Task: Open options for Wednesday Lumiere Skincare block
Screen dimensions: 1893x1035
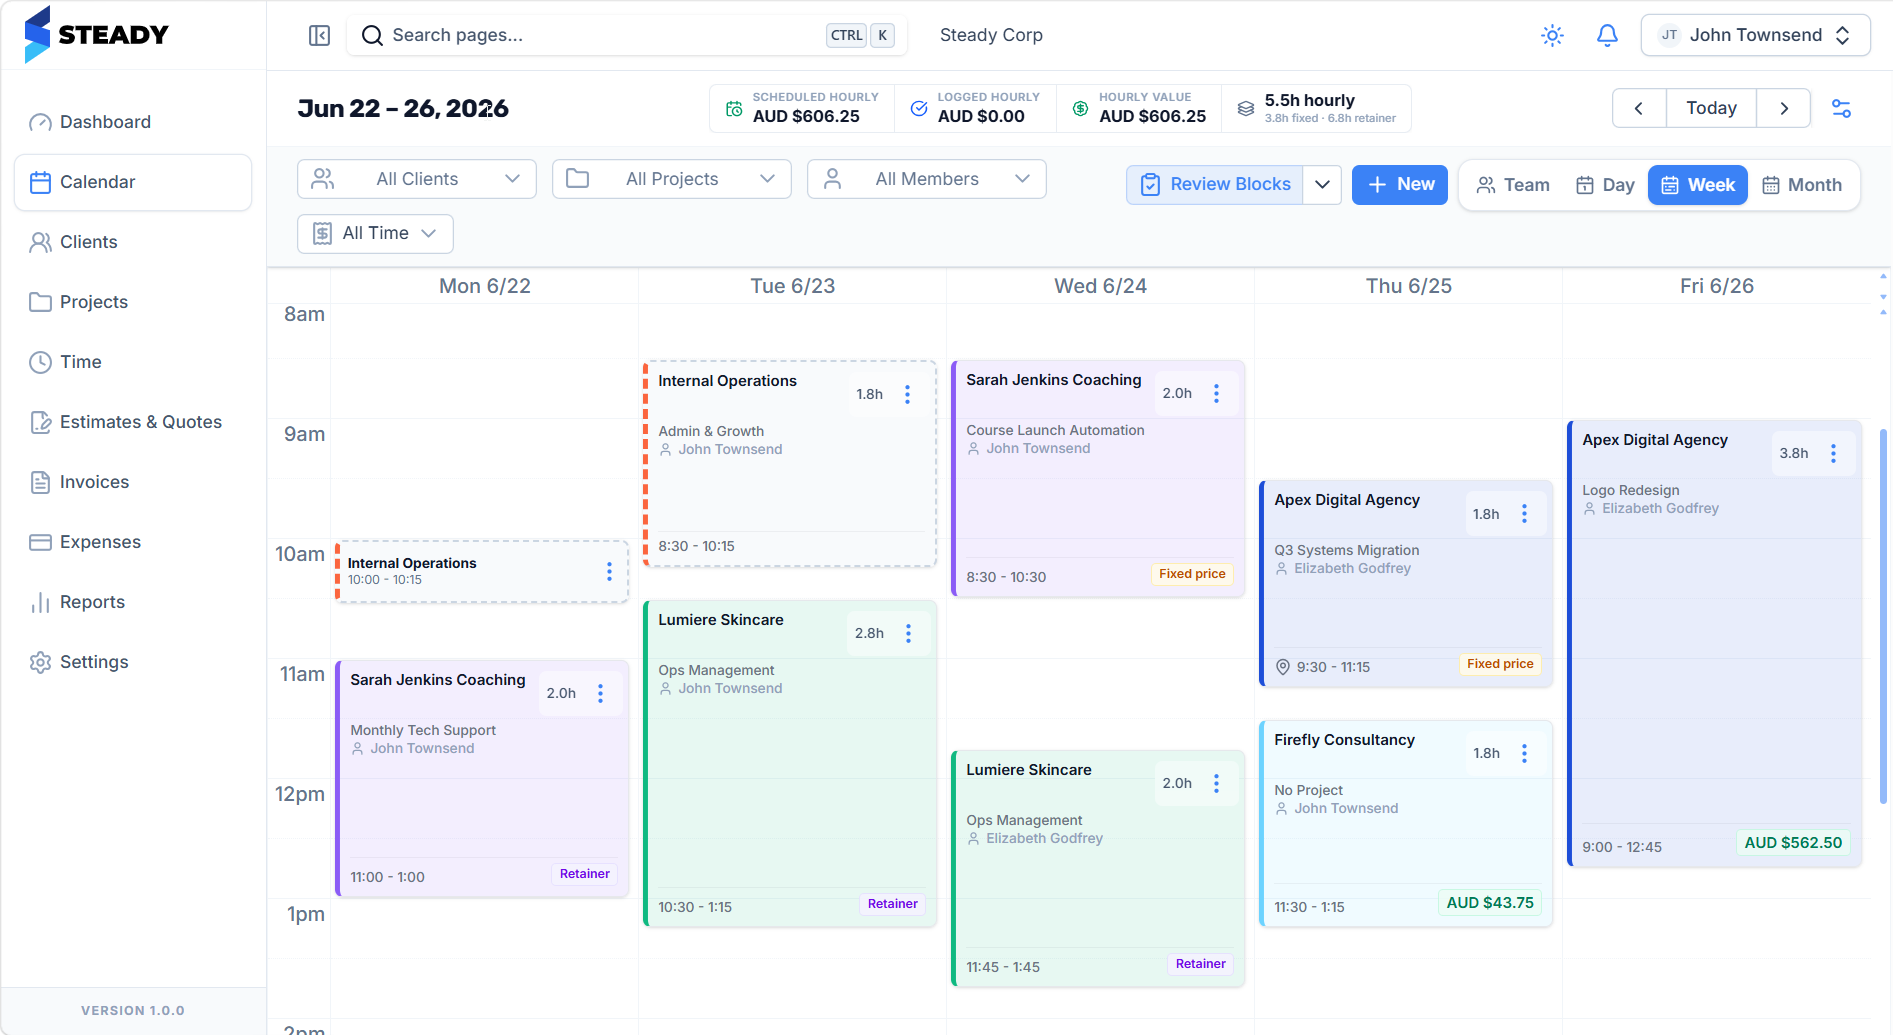Action: (x=1217, y=783)
